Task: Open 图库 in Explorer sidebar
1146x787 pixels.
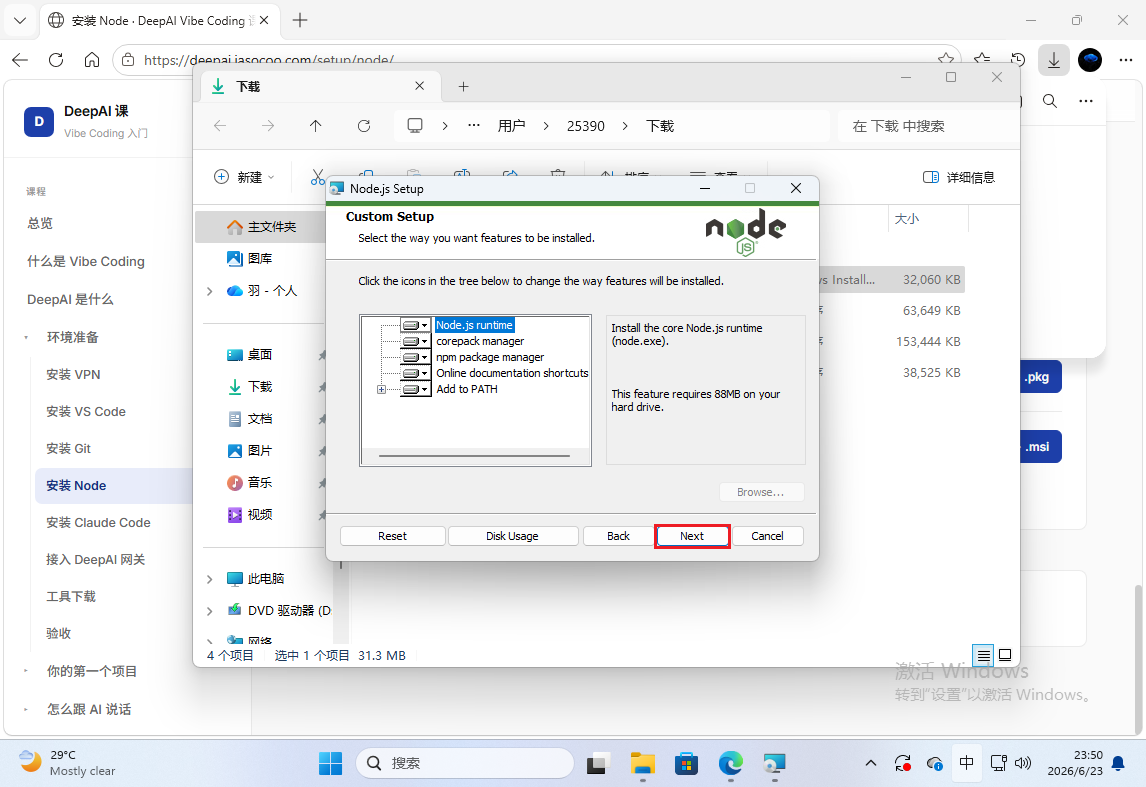Action: [x=250, y=259]
